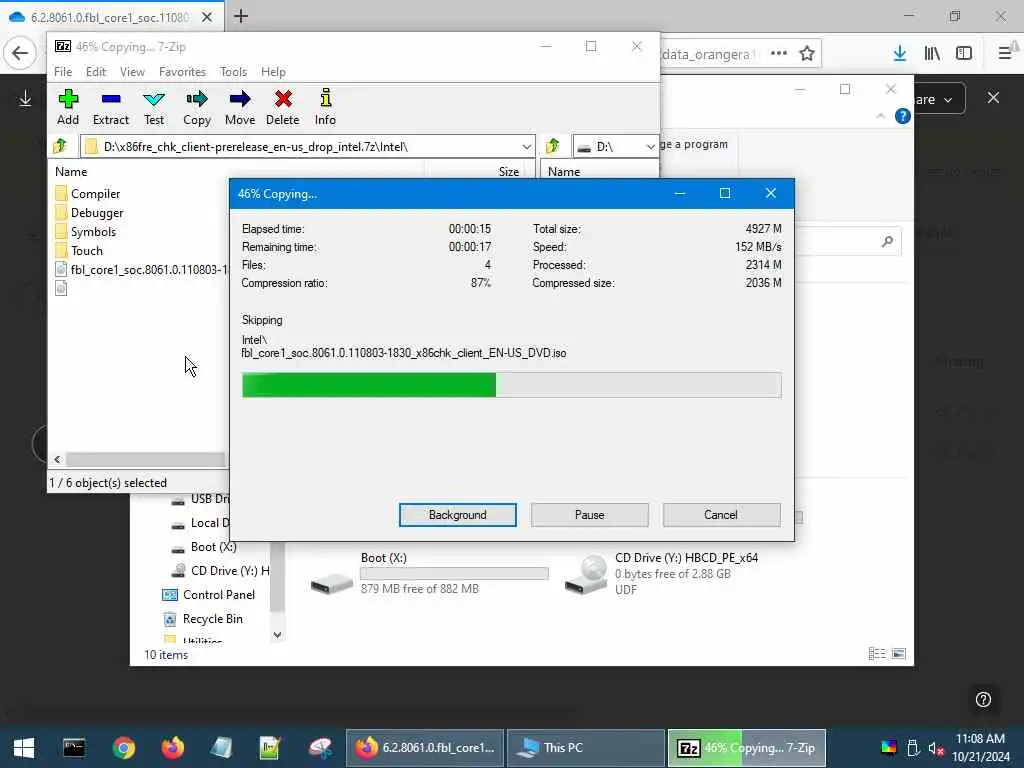Select Boot (X:) in Explorer sidebar
This screenshot has height=768, width=1024.
click(204, 547)
